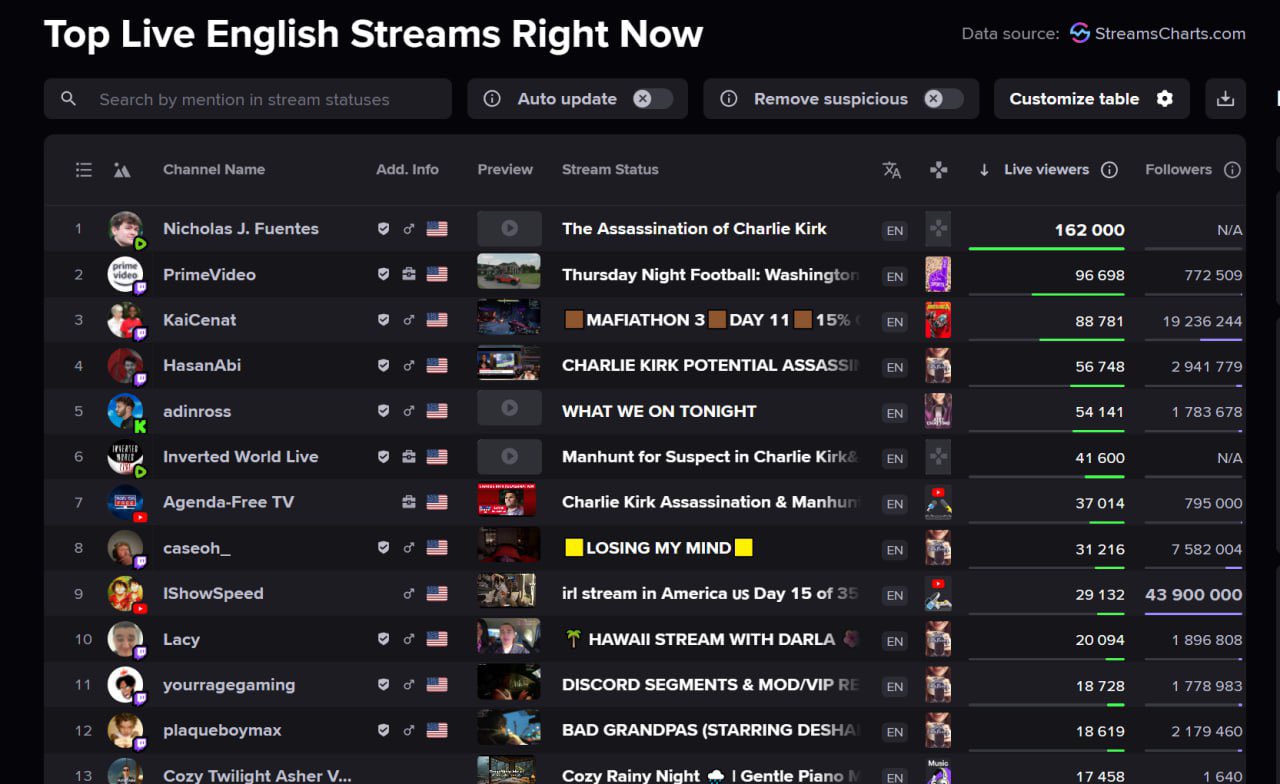Click the briefcase icon for Inverted World Live
The image size is (1280, 784).
pos(409,457)
